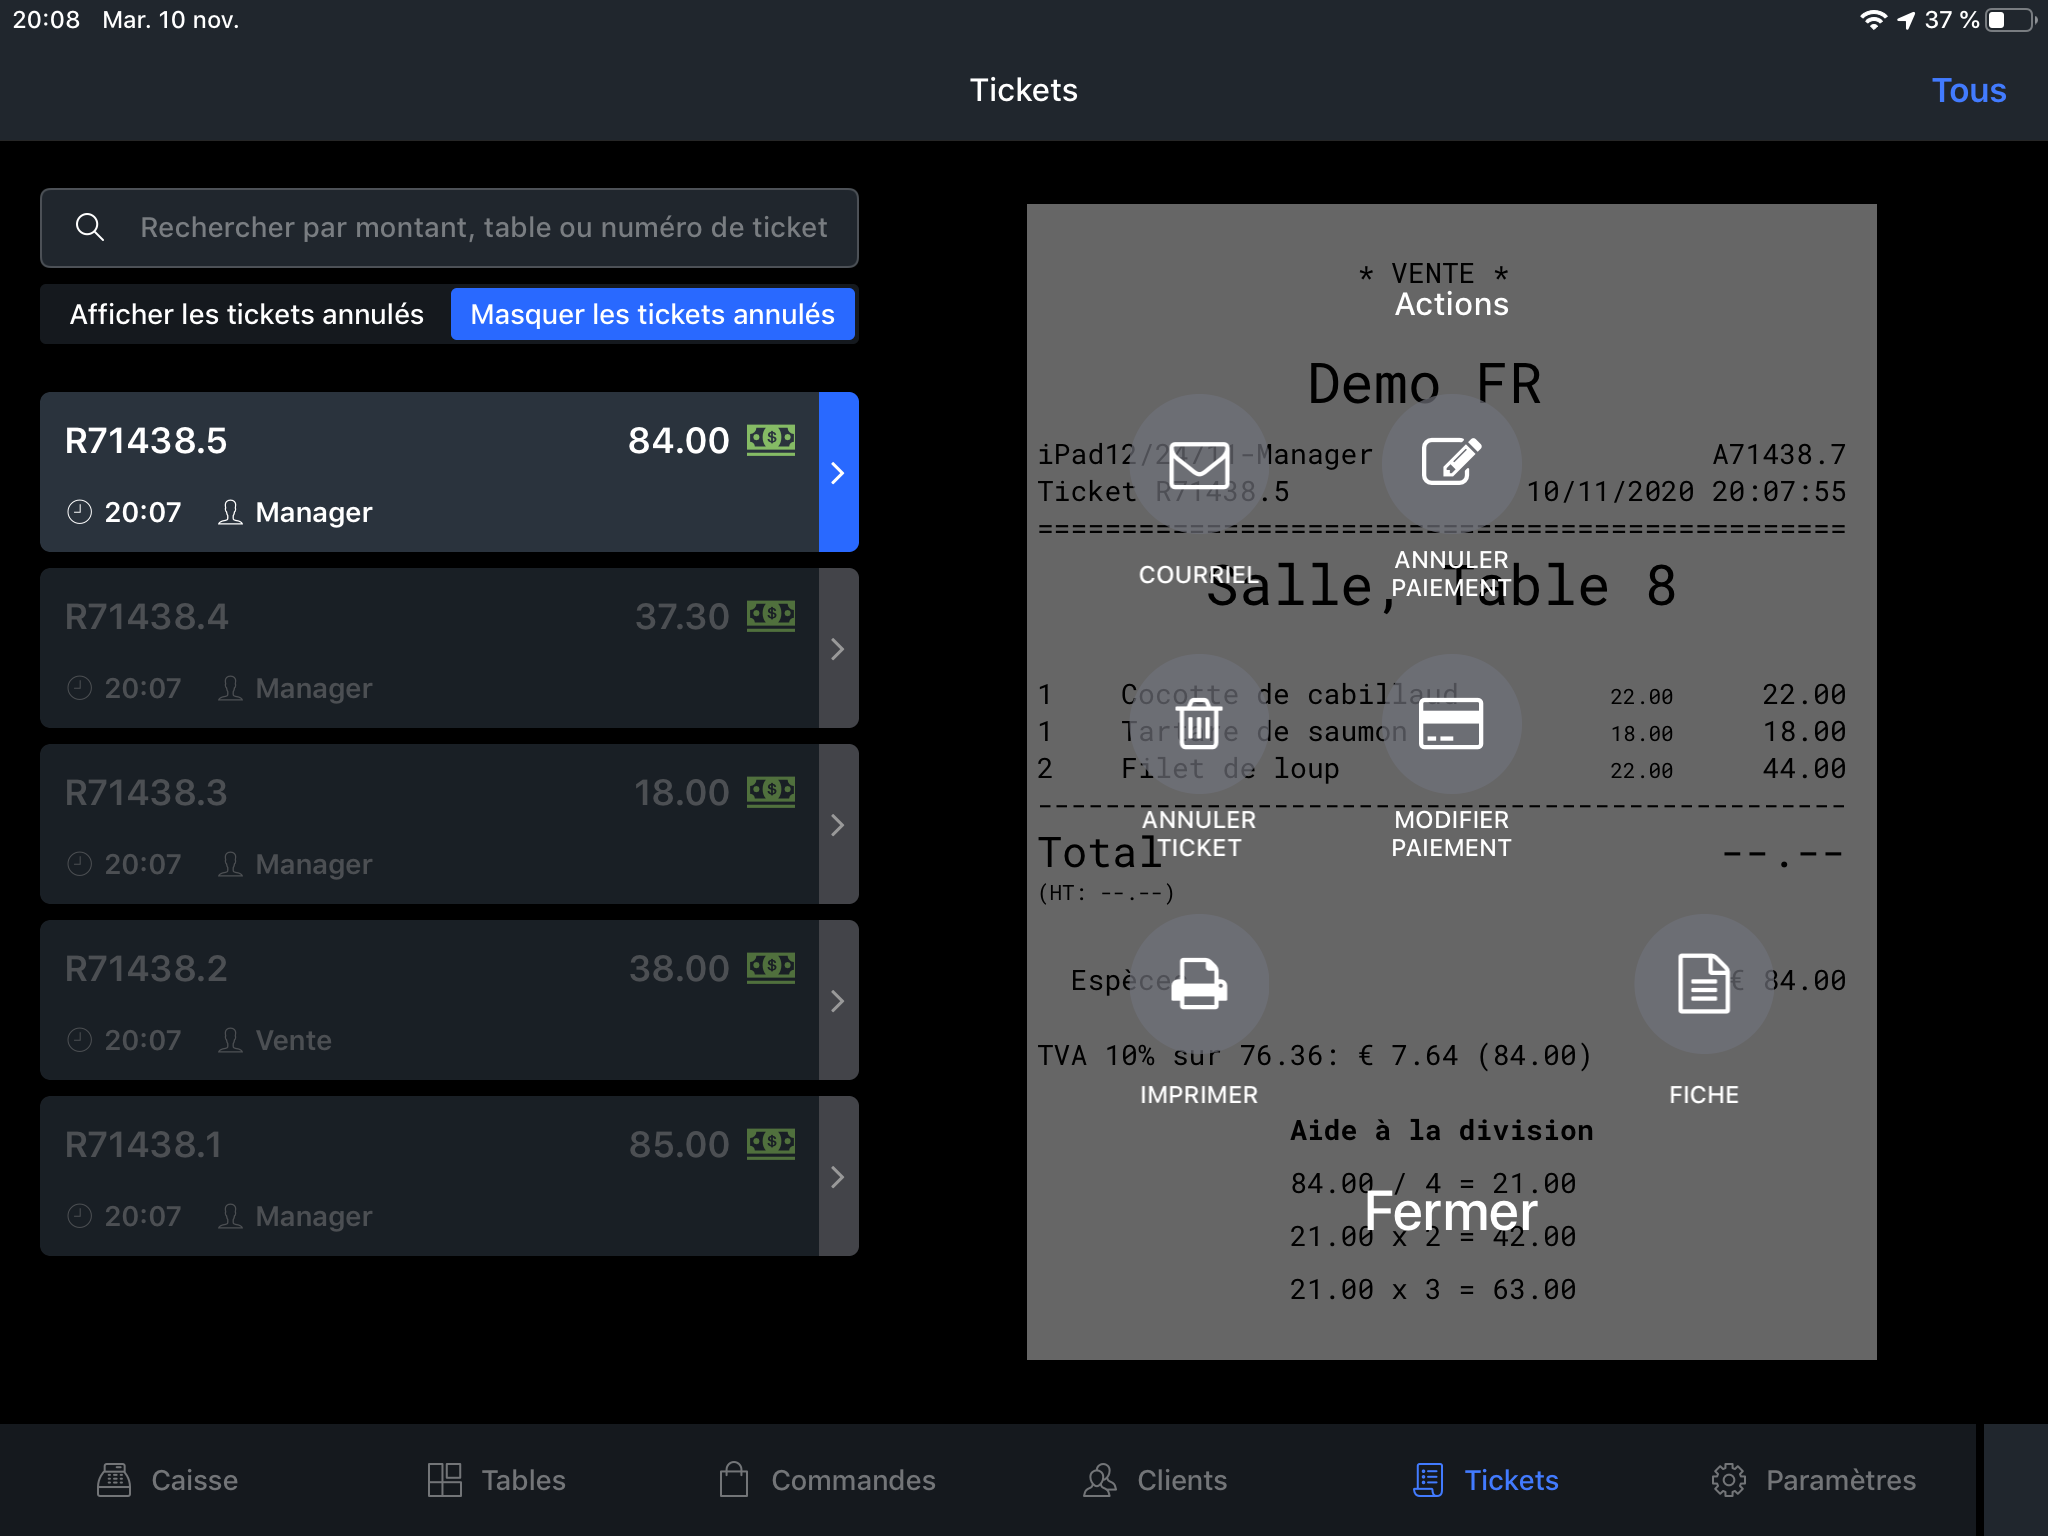Click the ticket search field
Screen dimensions: 2048x1536
pyautogui.click(x=449, y=228)
